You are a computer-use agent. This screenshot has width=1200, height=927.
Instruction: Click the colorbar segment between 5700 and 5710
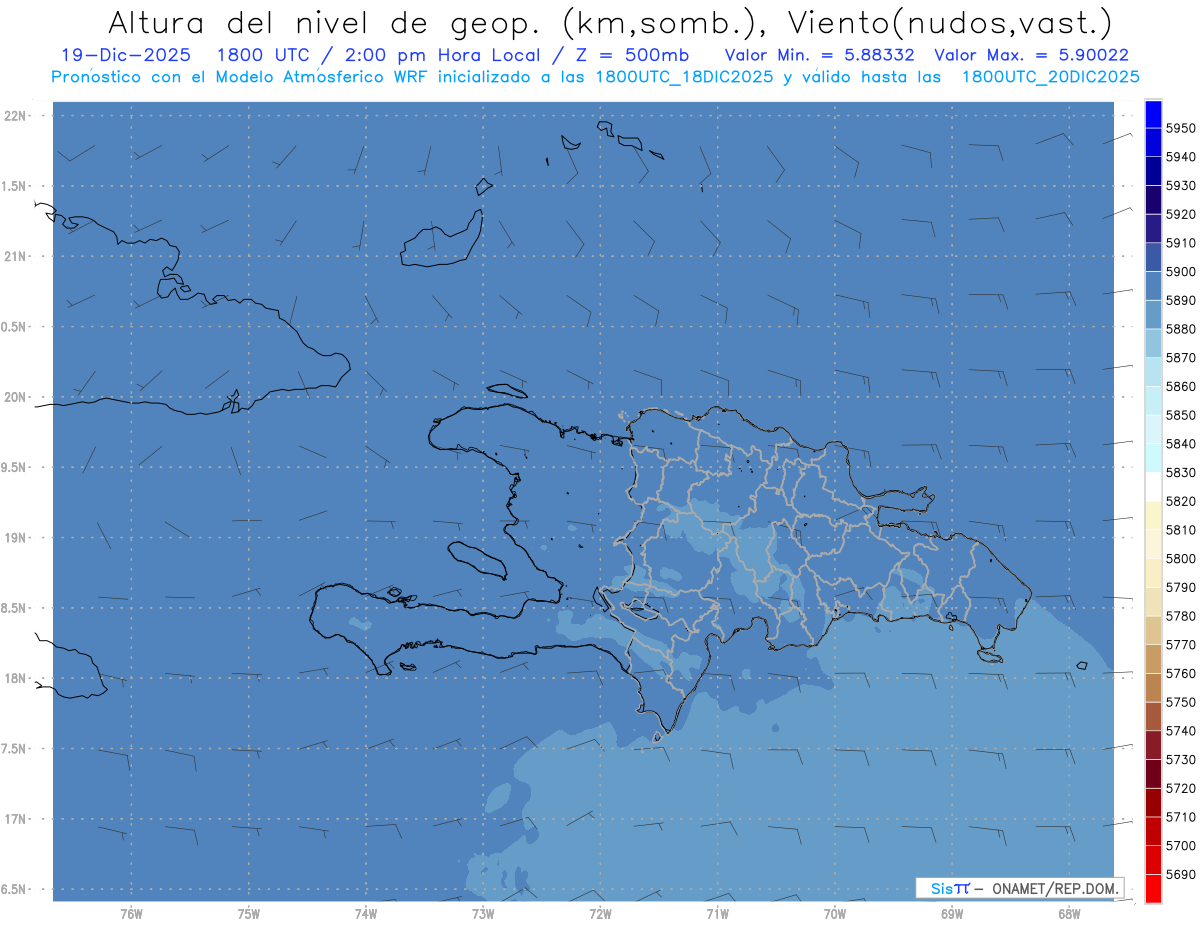1153,830
